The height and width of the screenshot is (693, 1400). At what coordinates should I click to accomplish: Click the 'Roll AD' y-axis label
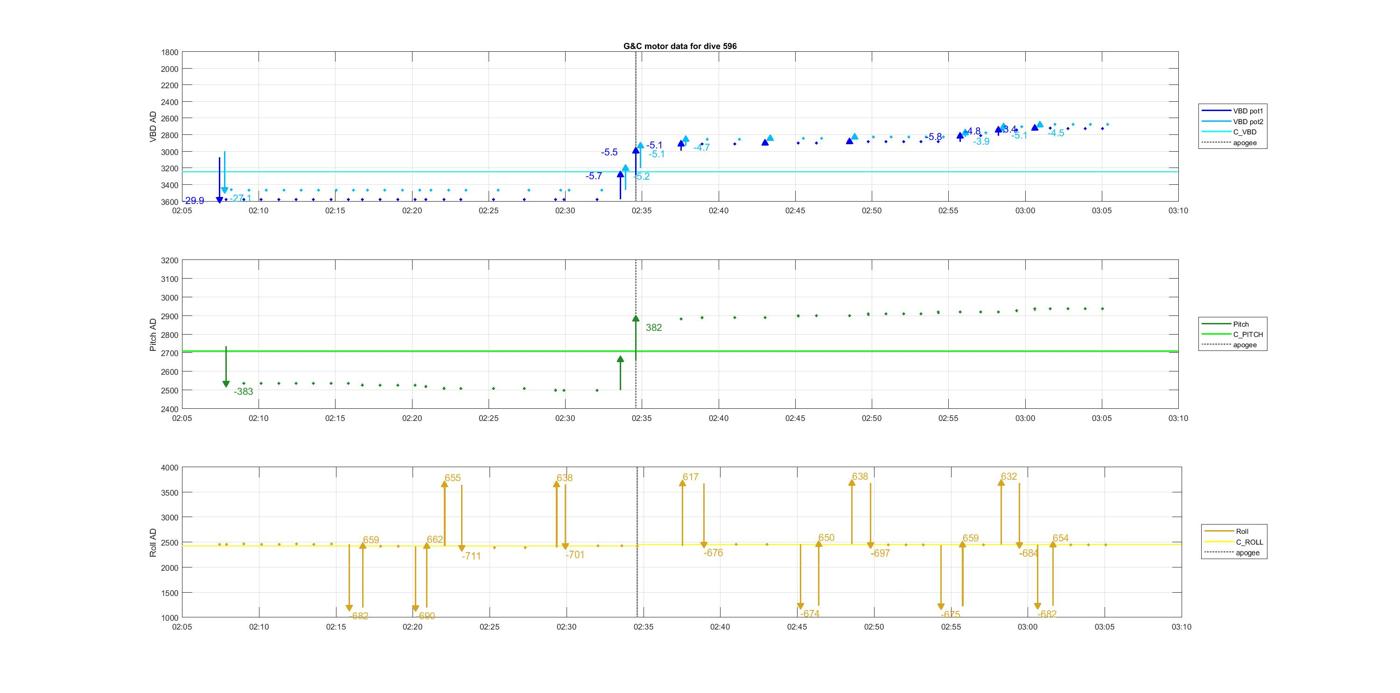(154, 542)
